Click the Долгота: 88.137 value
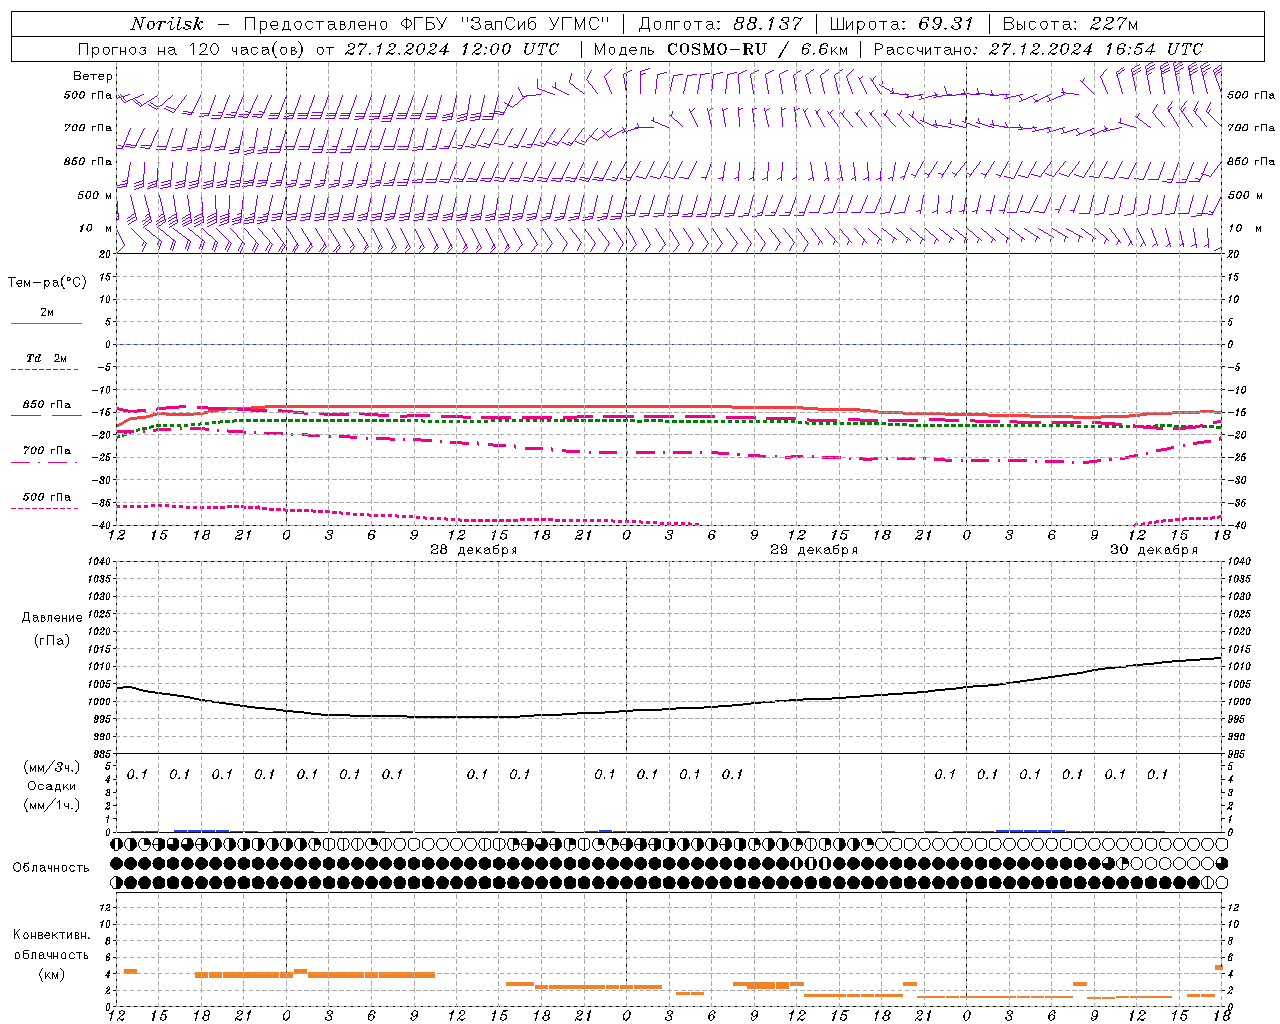The height and width of the screenshot is (1024, 1280). [720, 24]
